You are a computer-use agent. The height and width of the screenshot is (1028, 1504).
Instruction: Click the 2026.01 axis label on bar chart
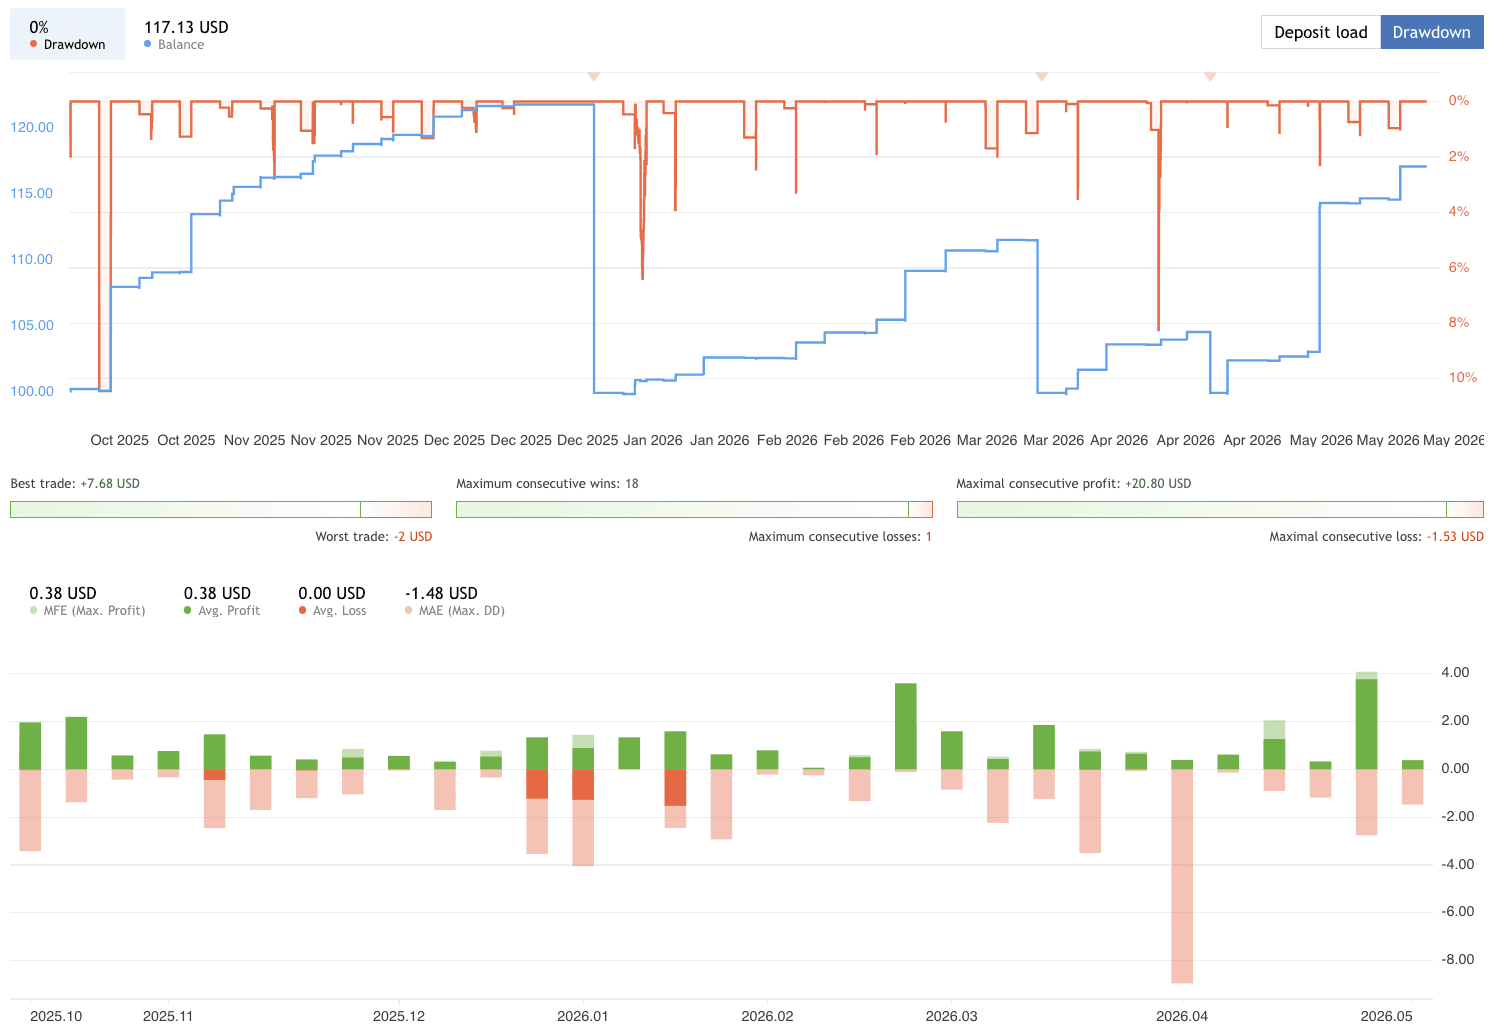583,1016
